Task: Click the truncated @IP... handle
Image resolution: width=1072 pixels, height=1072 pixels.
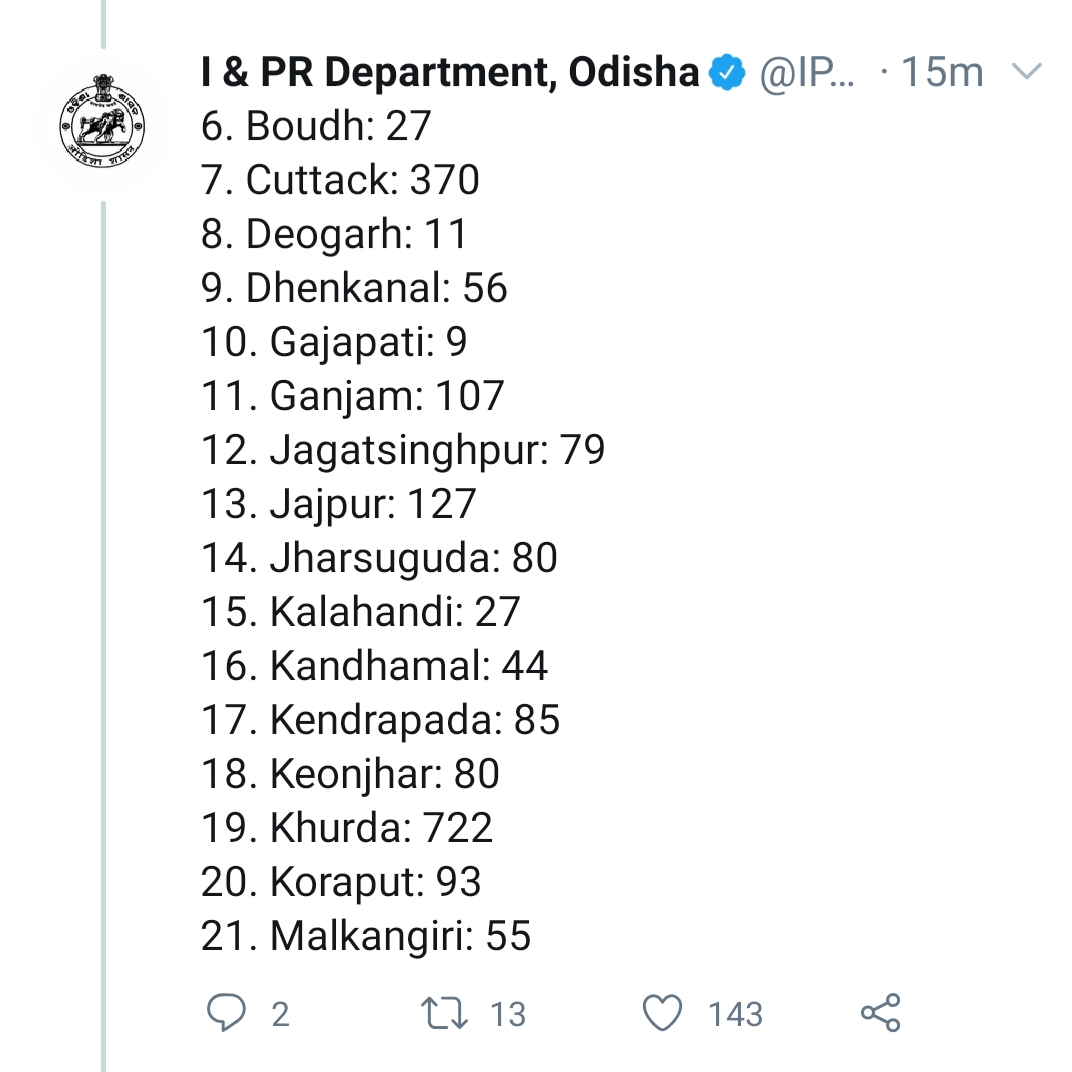Action: click(x=808, y=73)
